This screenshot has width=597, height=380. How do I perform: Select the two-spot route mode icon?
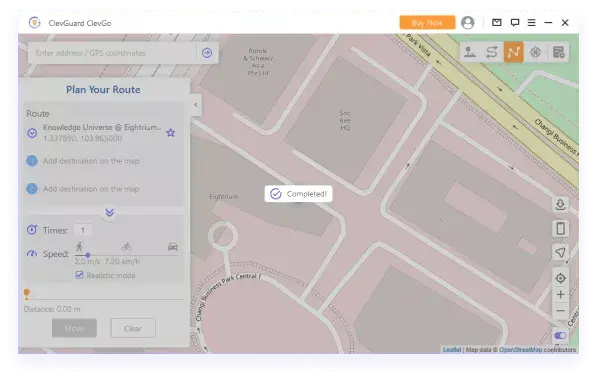(x=492, y=52)
